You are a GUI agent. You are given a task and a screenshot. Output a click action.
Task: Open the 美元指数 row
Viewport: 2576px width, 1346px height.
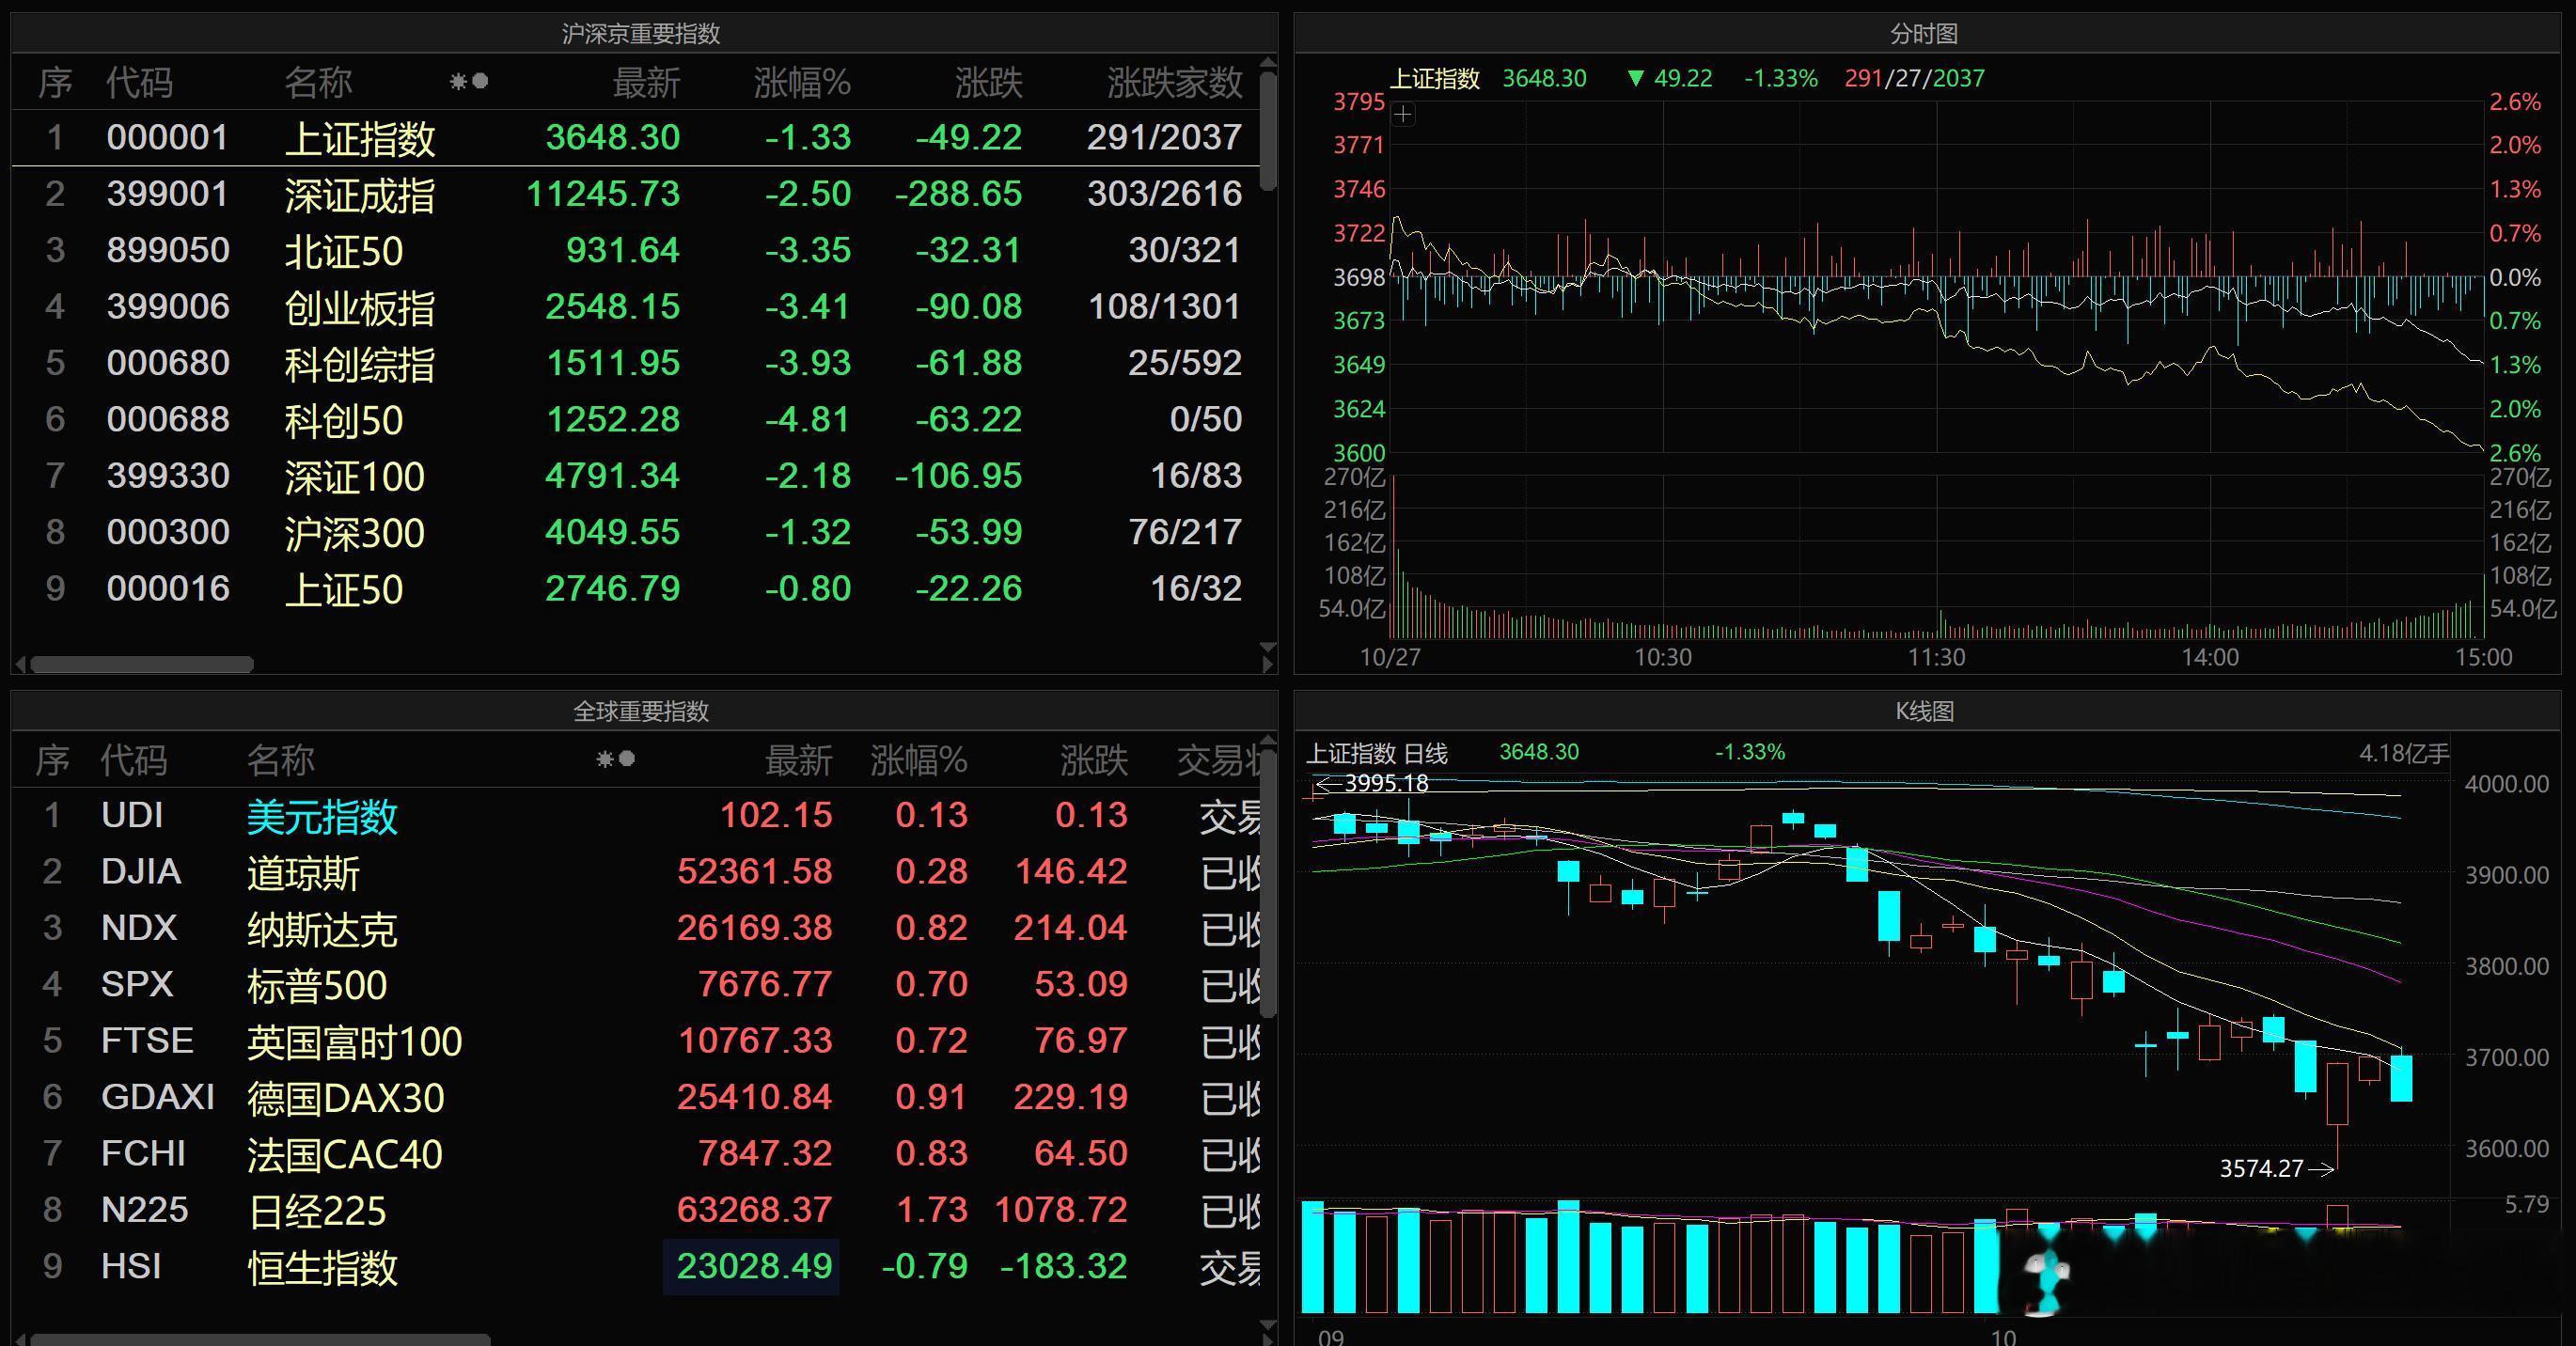point(635,815)
